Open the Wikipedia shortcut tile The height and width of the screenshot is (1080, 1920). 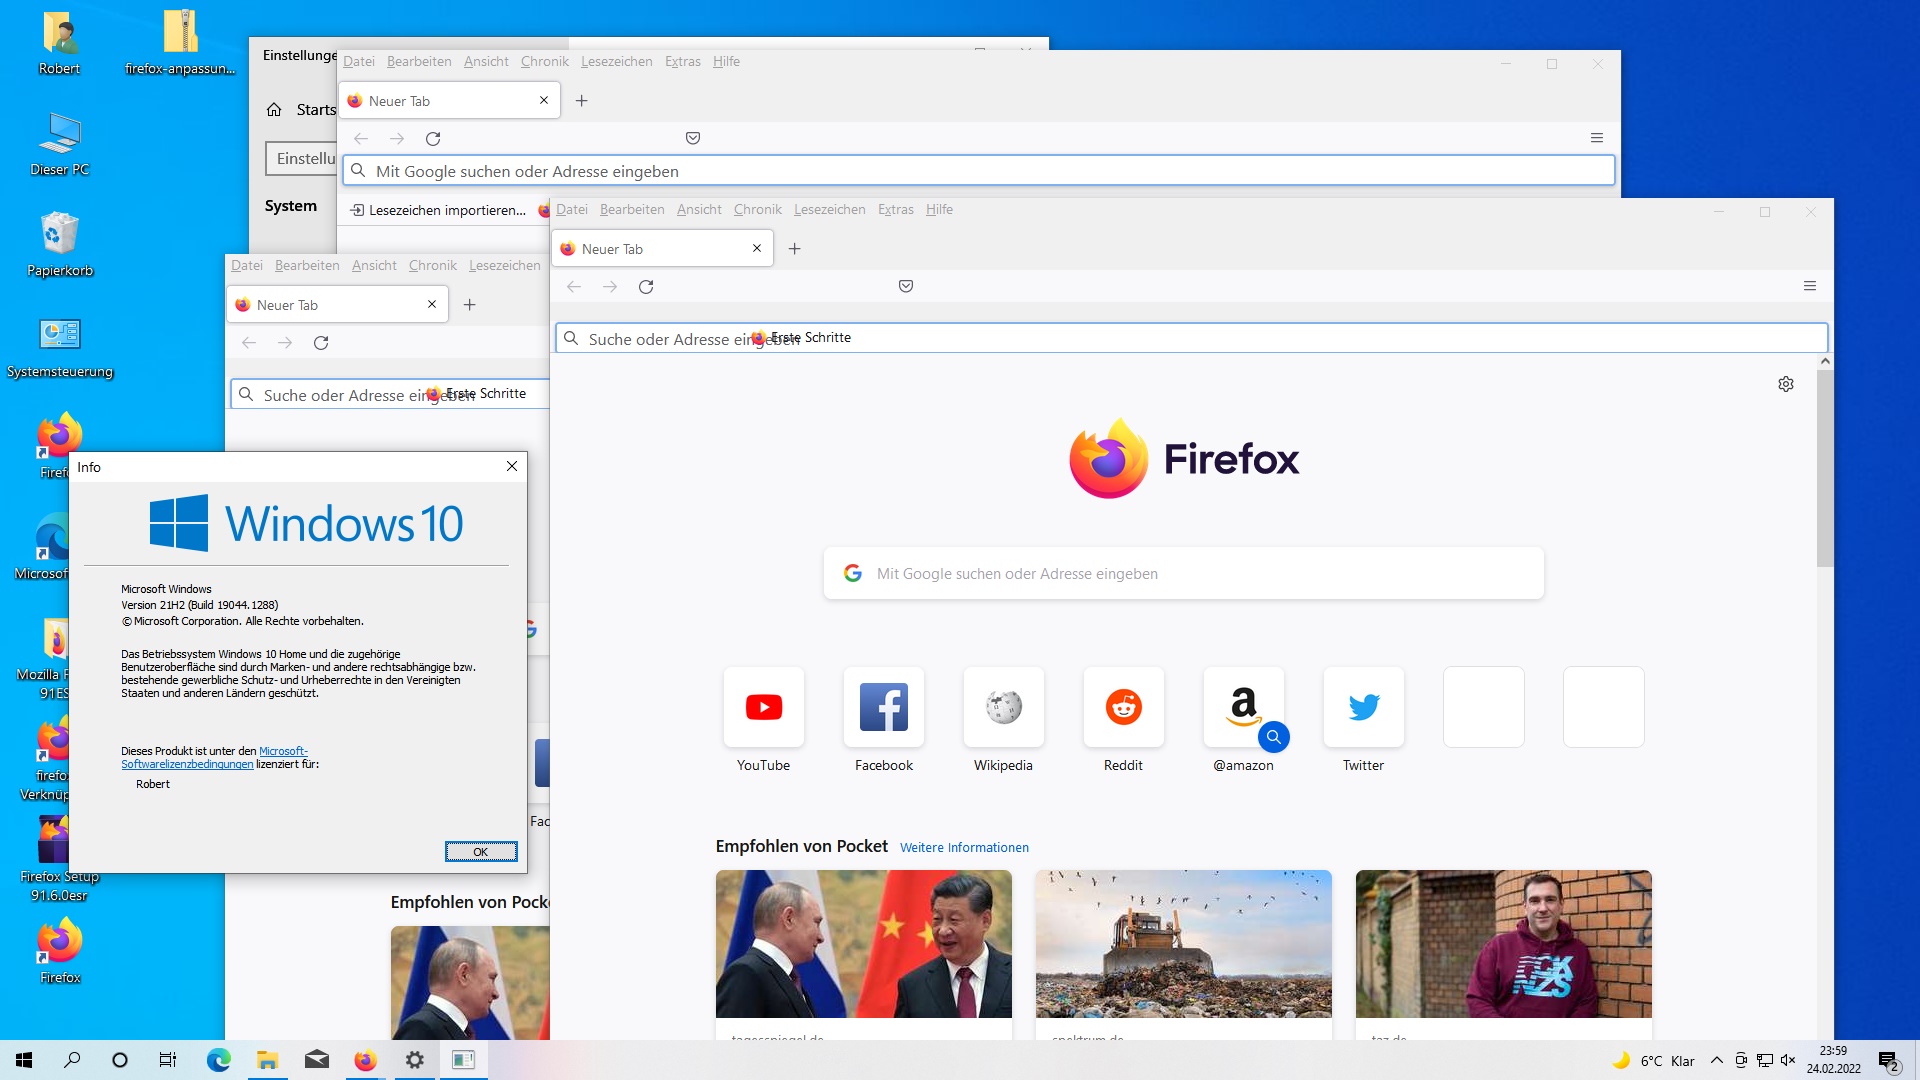(x=1003, y=708)
